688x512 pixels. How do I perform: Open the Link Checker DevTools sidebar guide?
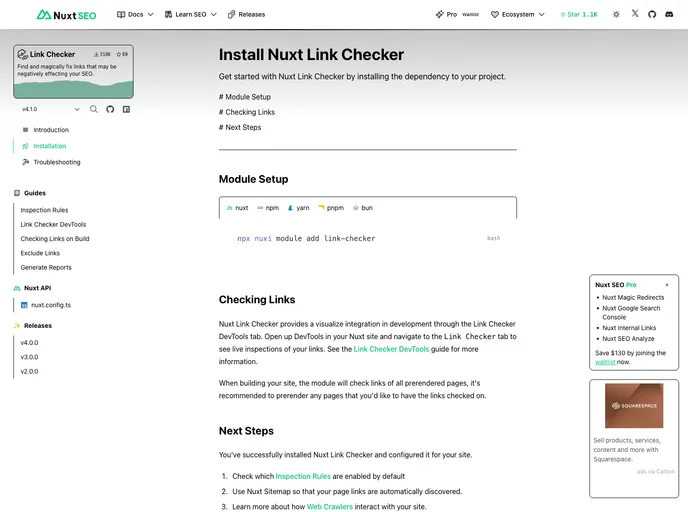click(x=53, y=225)
